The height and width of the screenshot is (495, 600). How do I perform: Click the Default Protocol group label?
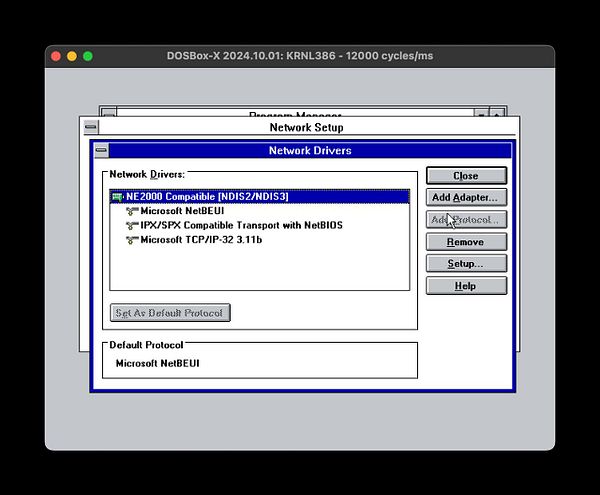[x=146, y=345]
